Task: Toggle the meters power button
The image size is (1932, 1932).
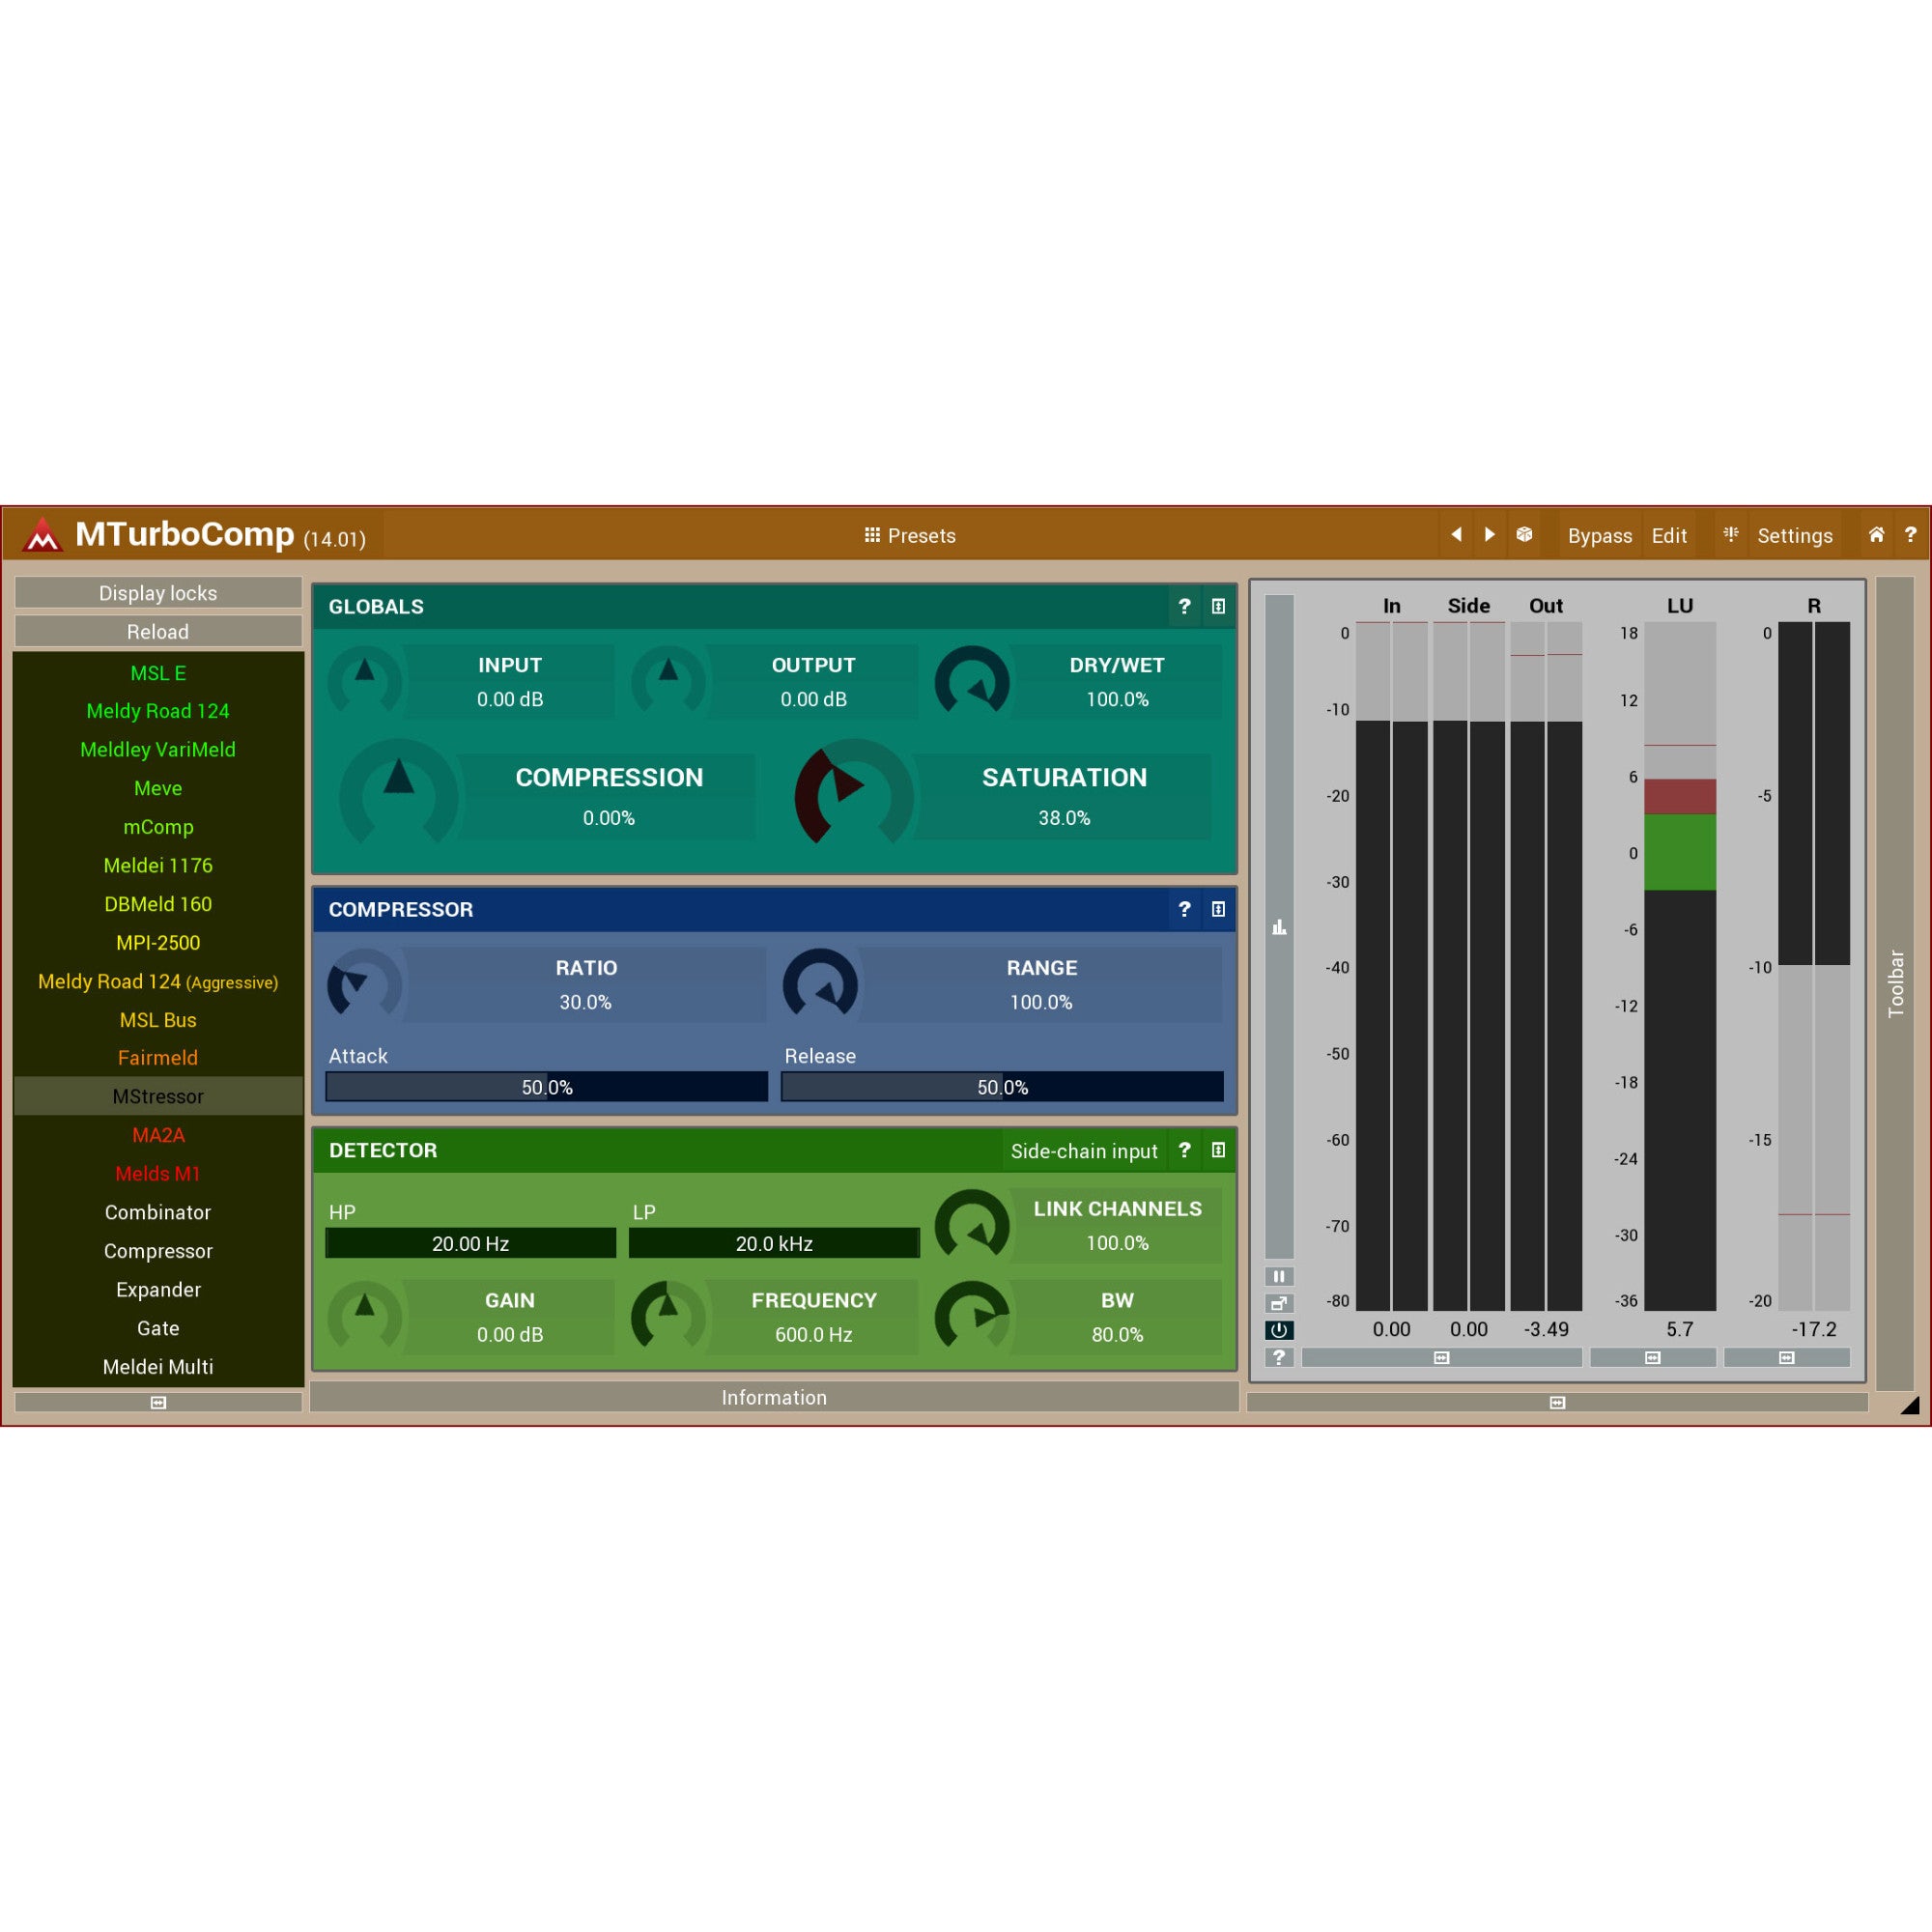Action: (1279, 1331)
